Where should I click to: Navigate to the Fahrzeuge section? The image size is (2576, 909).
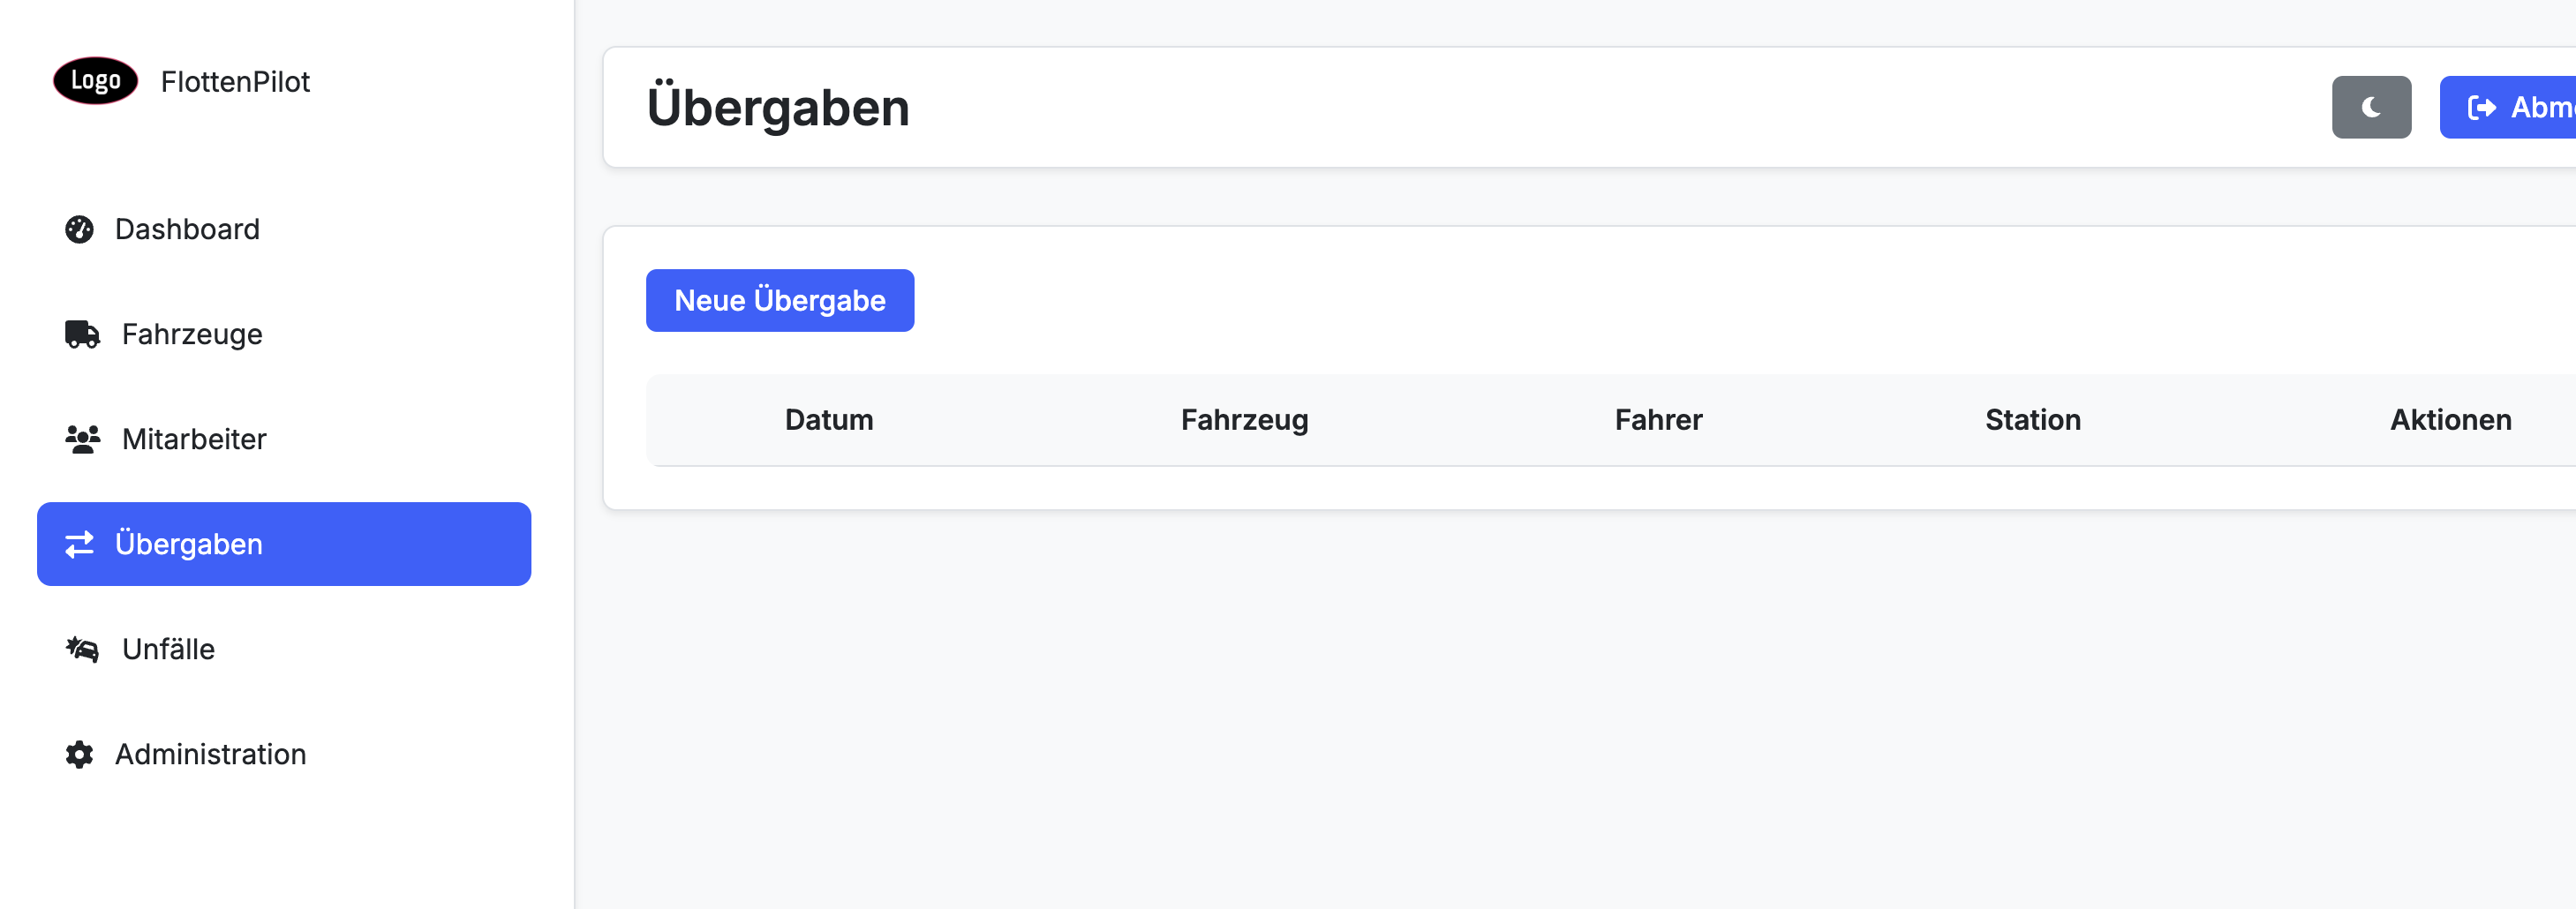[x=192, y=334]
